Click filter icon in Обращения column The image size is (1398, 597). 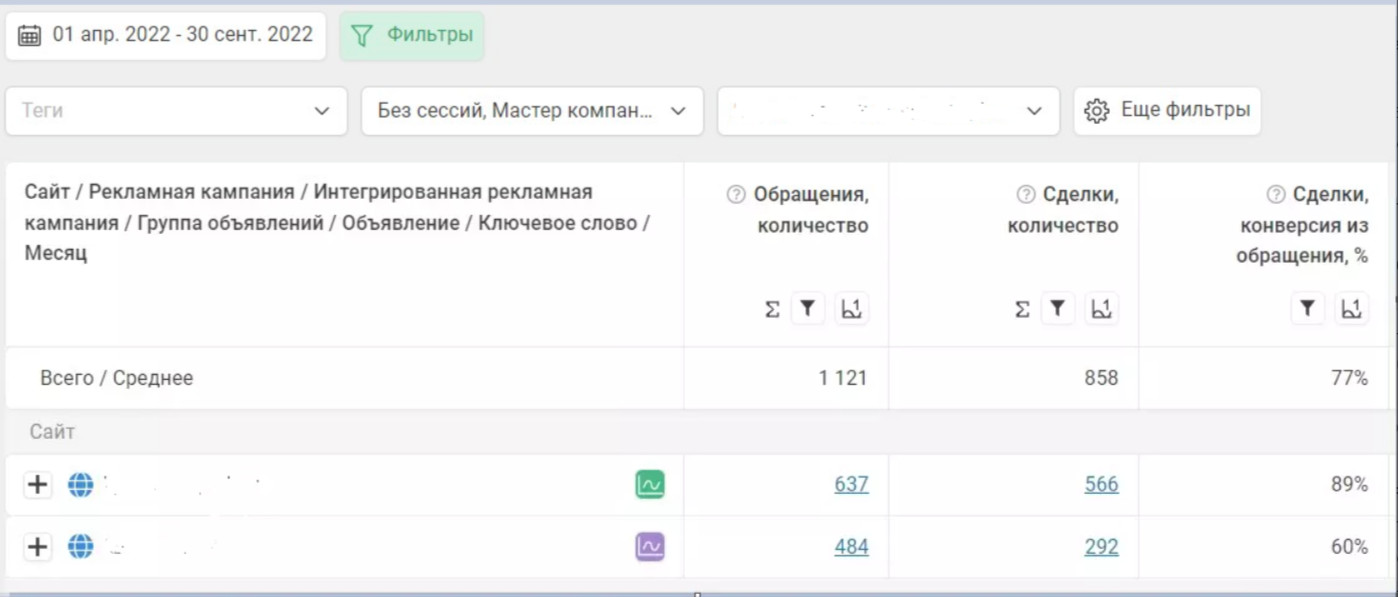(808, 309)
